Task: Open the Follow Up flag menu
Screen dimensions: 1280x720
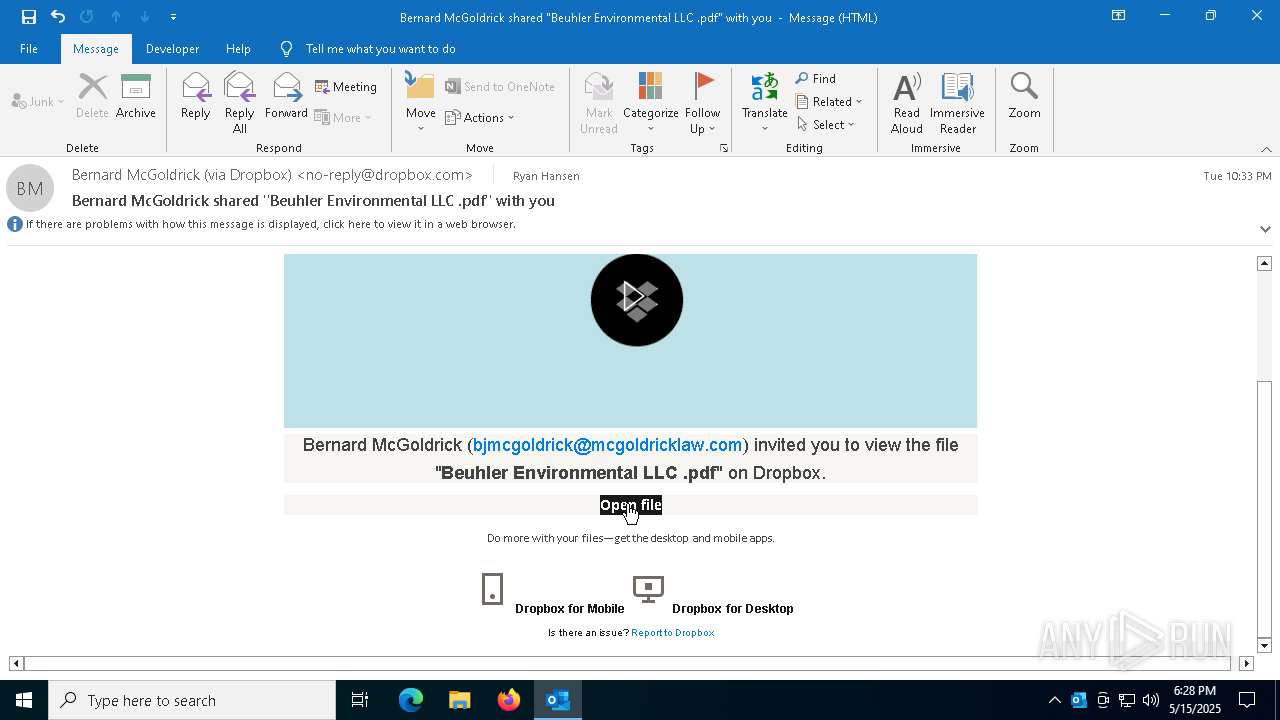Action: (x=703, y=103)
